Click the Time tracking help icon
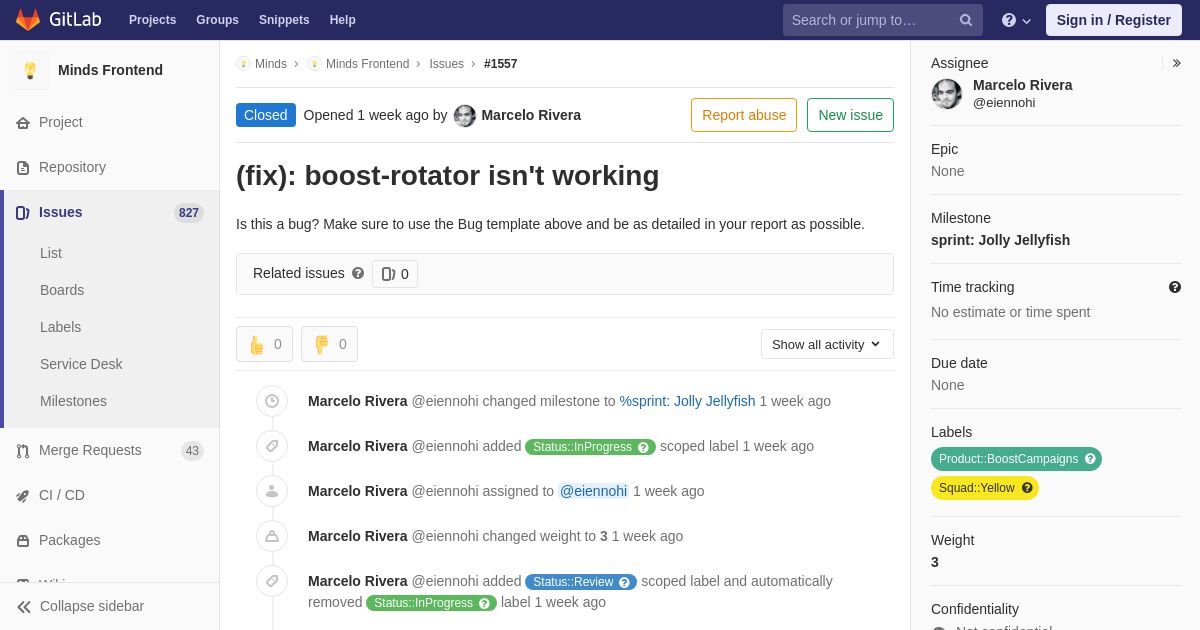1200x630 pixels. click(1175, 287)
